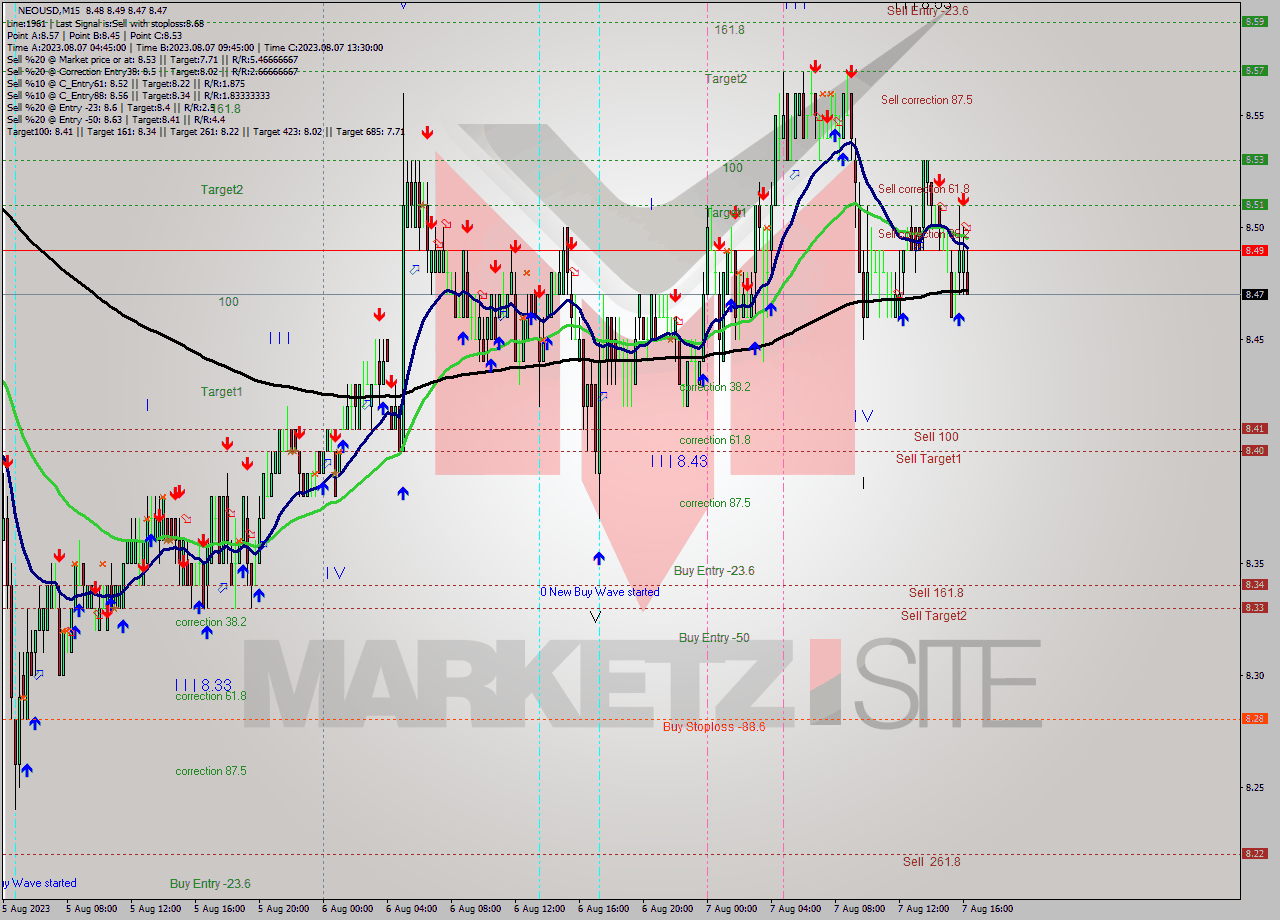Select the 'Sell 100' level label
Image resolution: width=1280 pixels, height=920 pixels.
click(936, 437)
